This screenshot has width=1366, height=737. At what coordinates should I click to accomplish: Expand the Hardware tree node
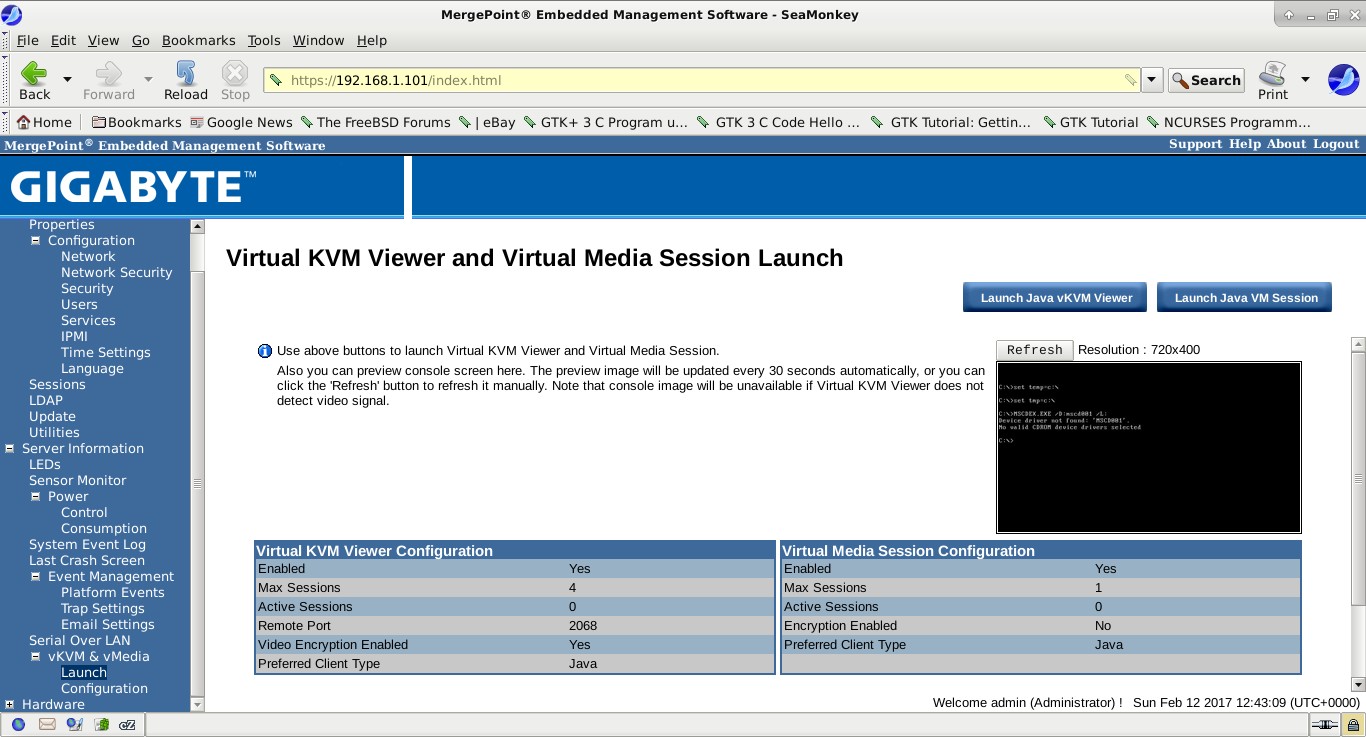pos(10,705)
